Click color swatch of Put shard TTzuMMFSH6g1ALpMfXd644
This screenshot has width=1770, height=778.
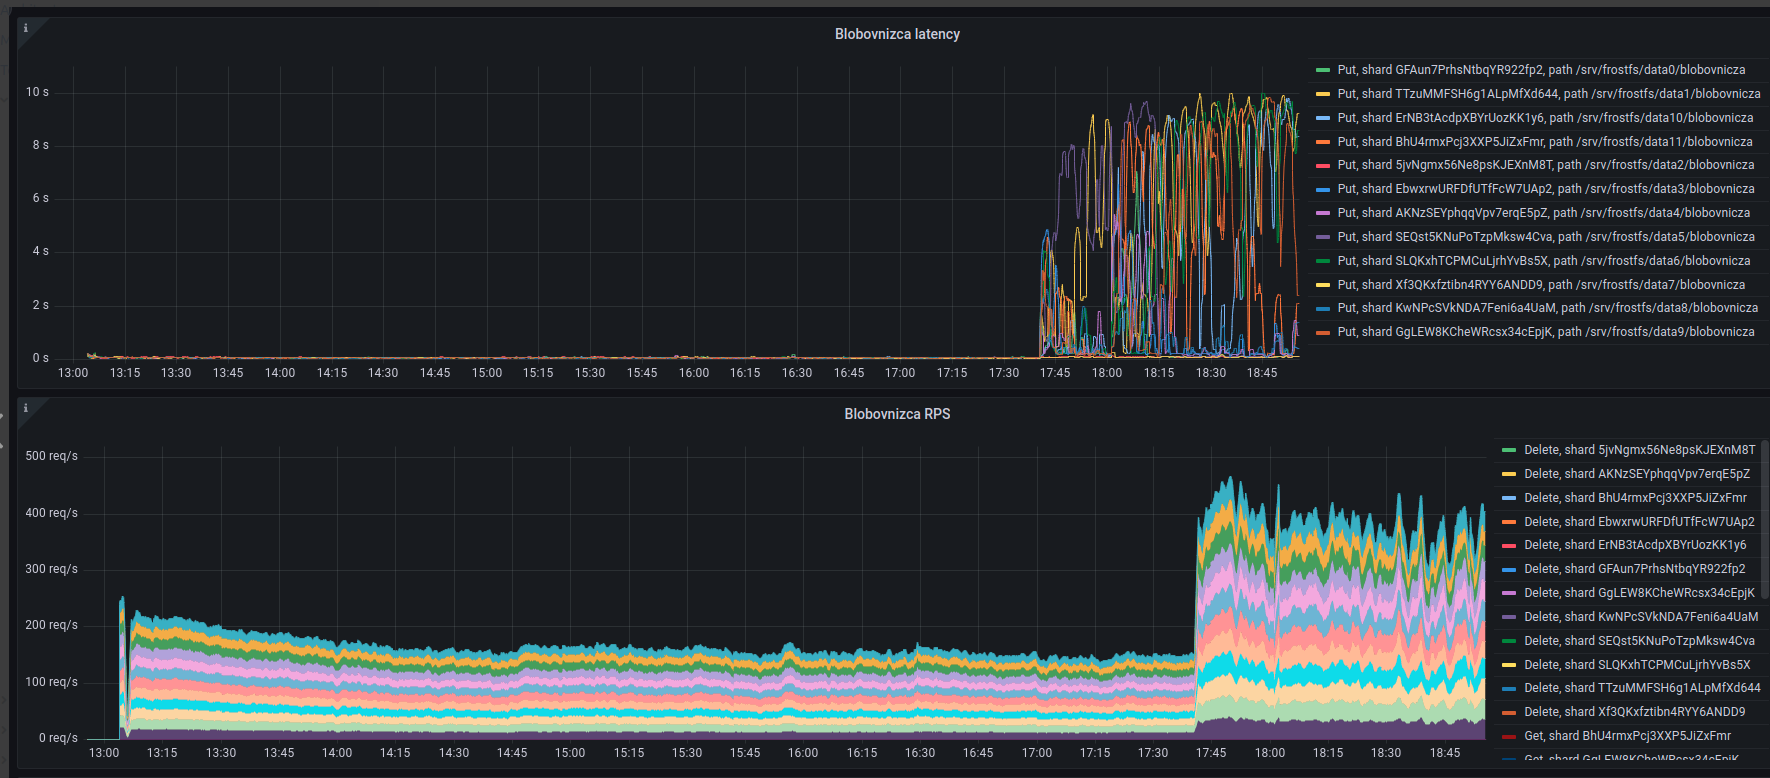(x=1323, y=94)
